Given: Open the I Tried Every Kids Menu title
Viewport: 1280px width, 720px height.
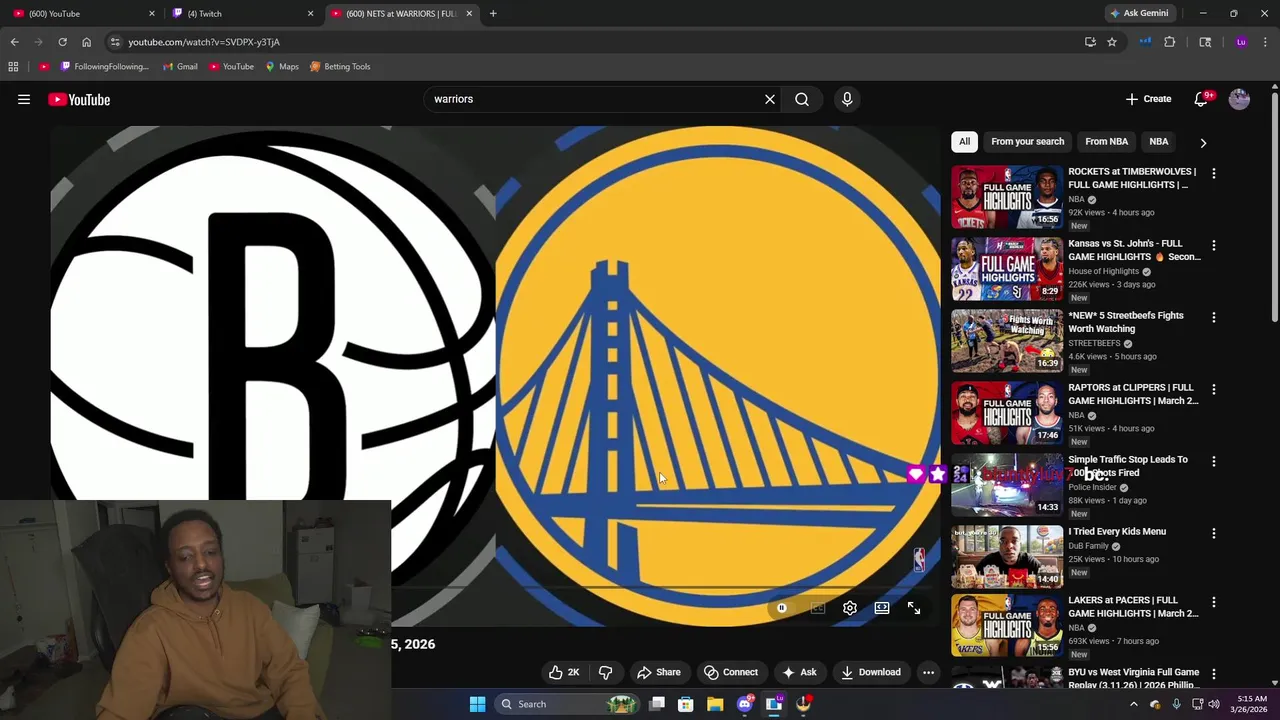Looking at the screenshot, I should tap(1117, 532).
